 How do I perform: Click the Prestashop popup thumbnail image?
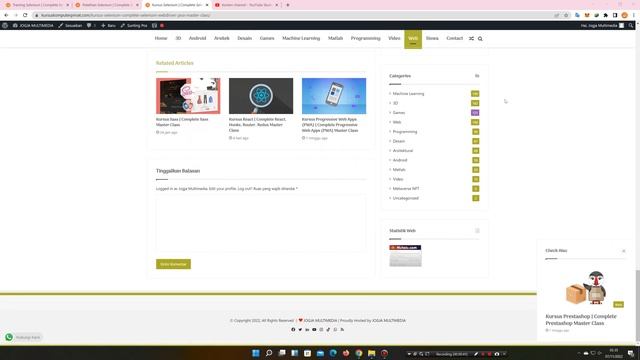[586, 288]
